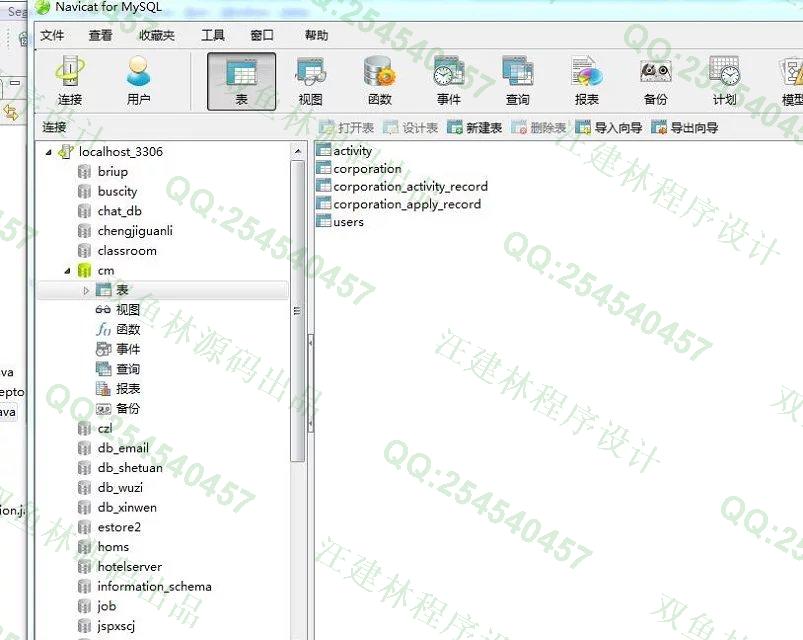Launch 导入向导 import wizard
The height and width of the screenshot is (640, 803).
click(608, 127)
